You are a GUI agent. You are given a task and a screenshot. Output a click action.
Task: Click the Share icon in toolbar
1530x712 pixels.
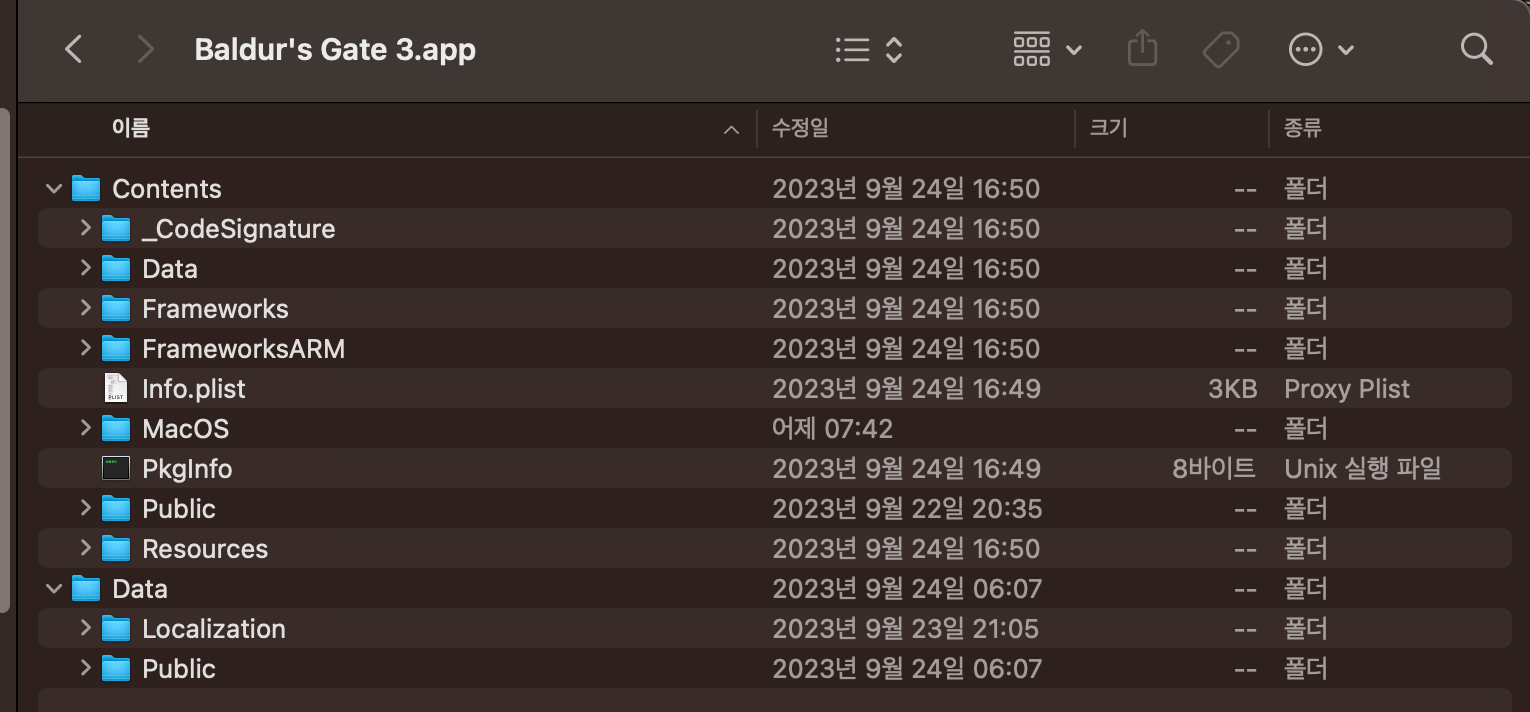pos(1142,48)
